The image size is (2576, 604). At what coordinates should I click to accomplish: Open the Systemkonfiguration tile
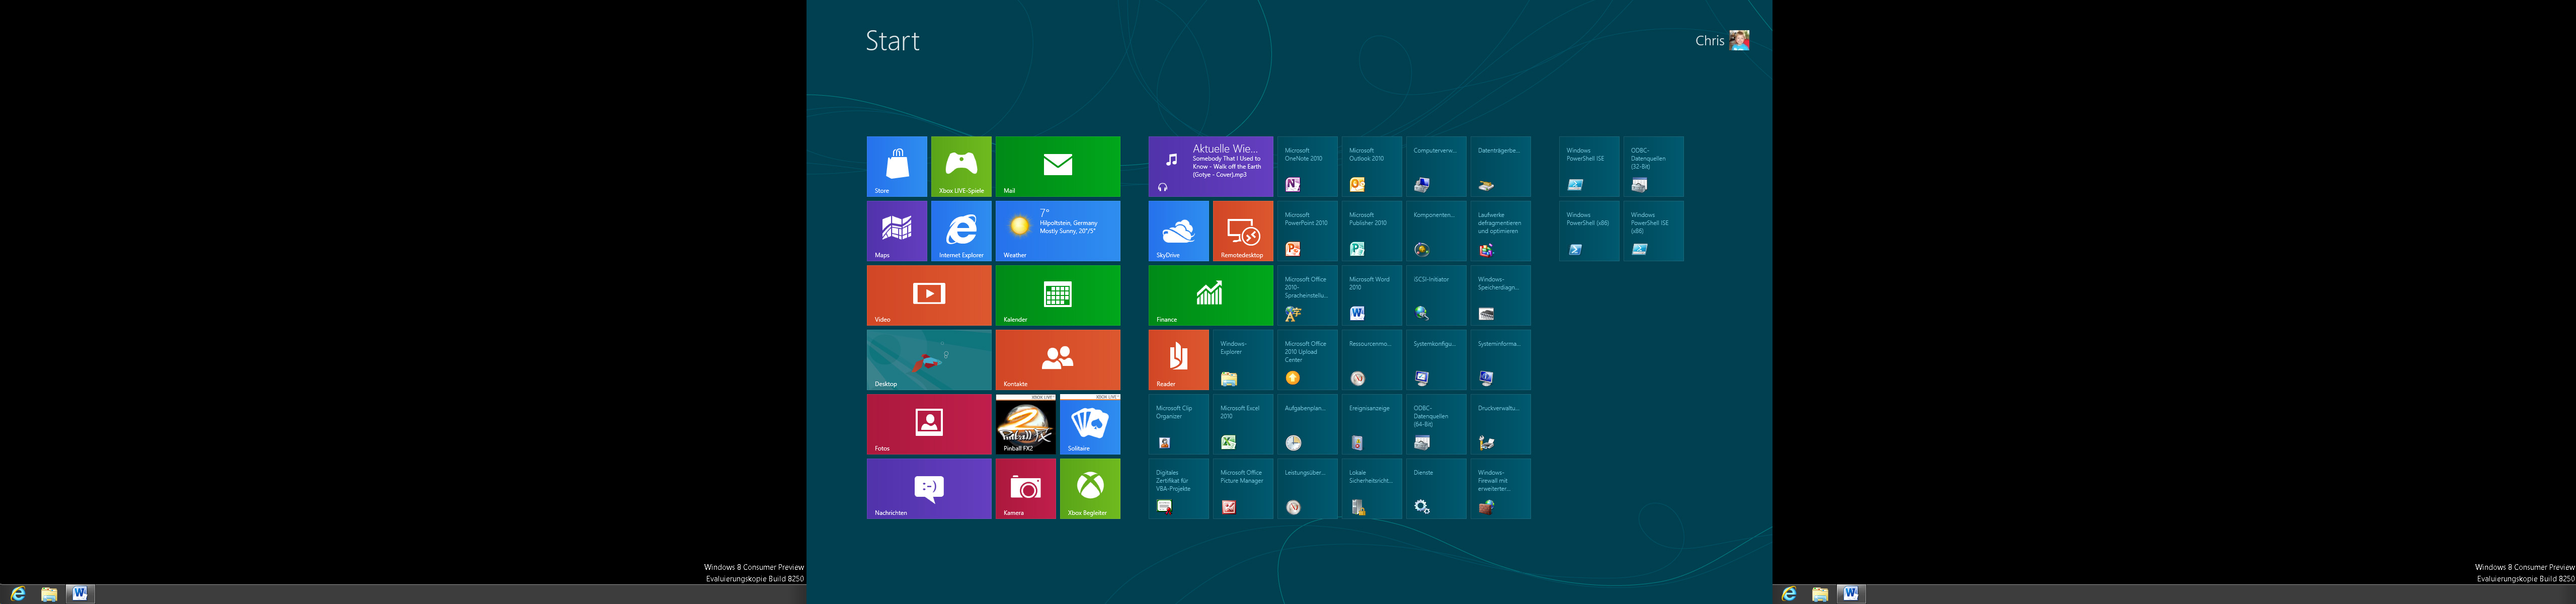[x=1436, y=360]
